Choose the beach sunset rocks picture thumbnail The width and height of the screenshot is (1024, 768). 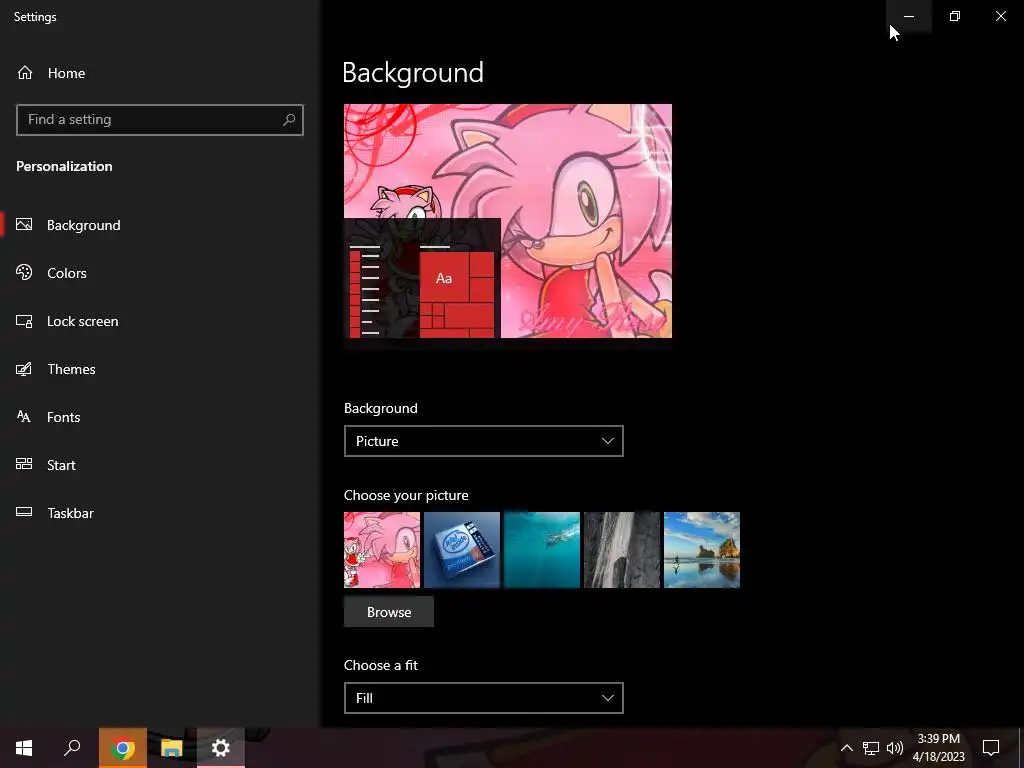[x=701, y=550]
